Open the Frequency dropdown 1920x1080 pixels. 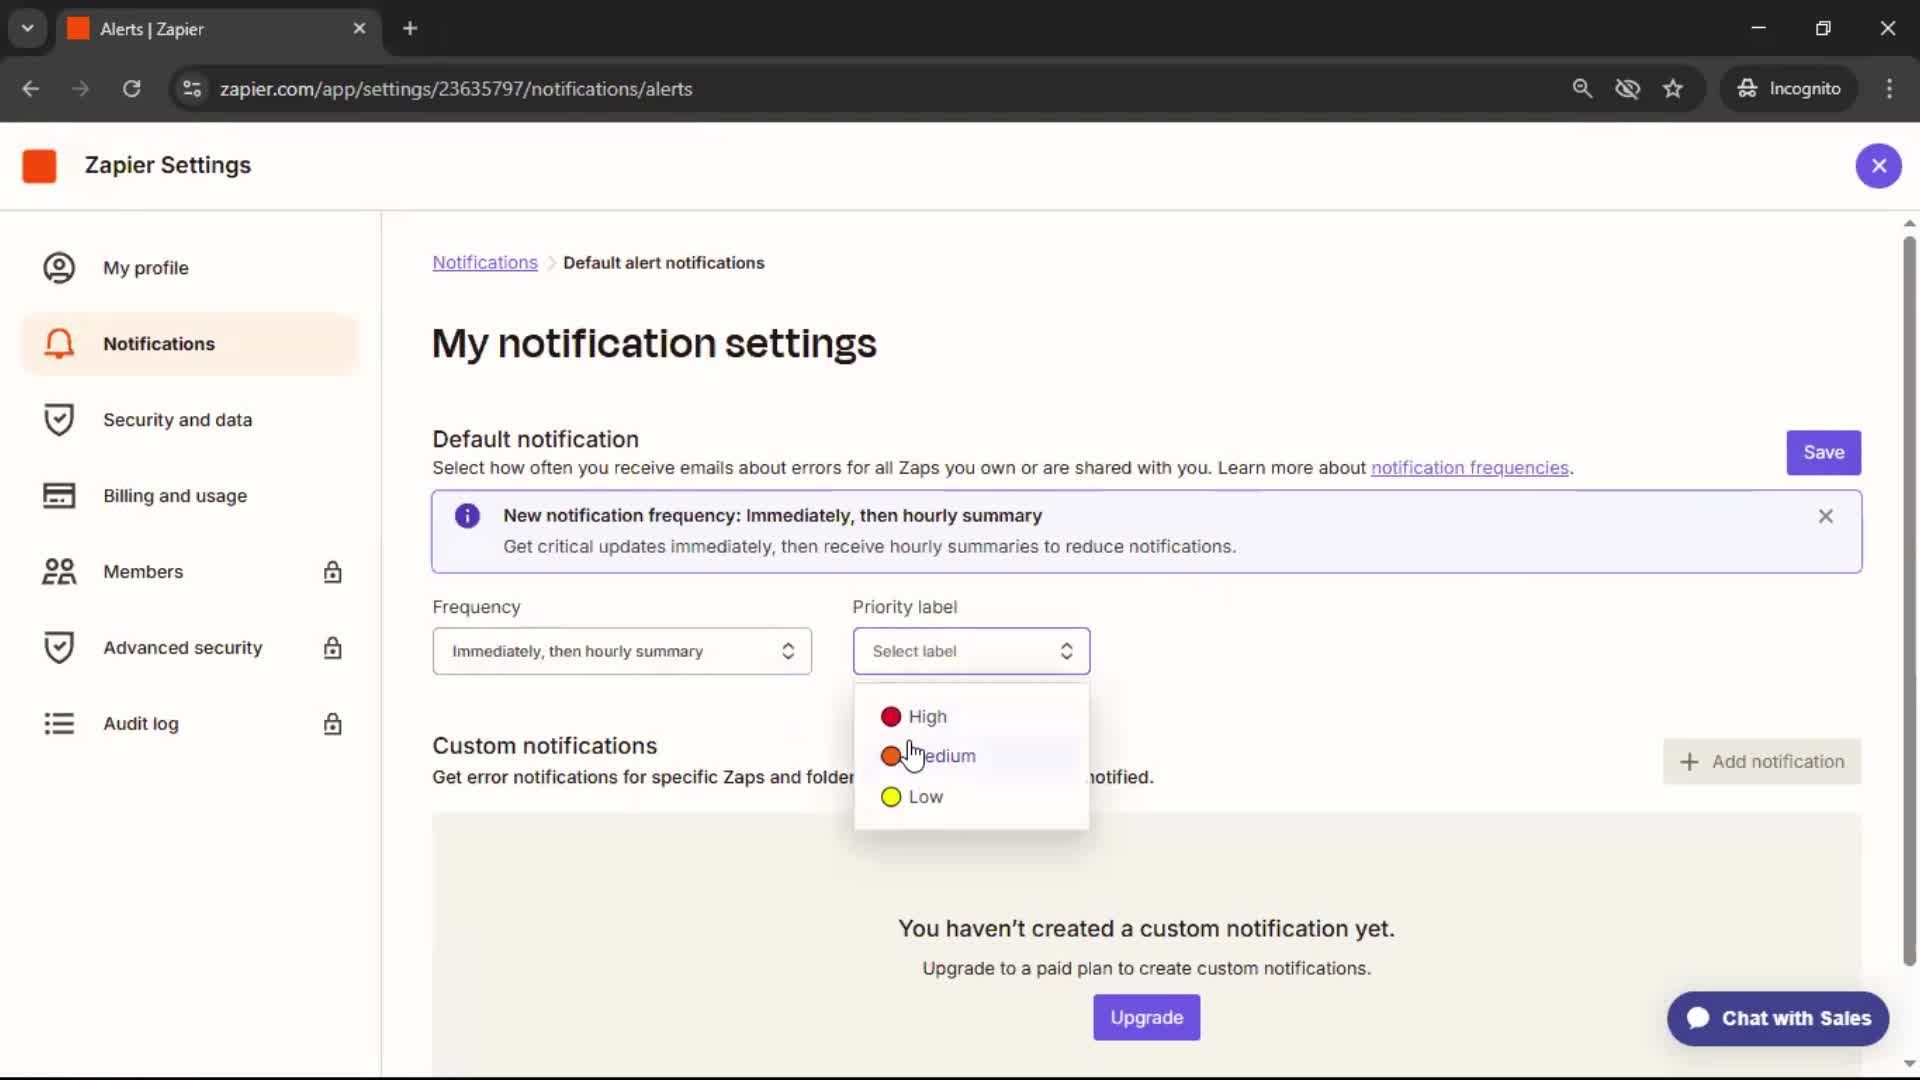[622, 651]
